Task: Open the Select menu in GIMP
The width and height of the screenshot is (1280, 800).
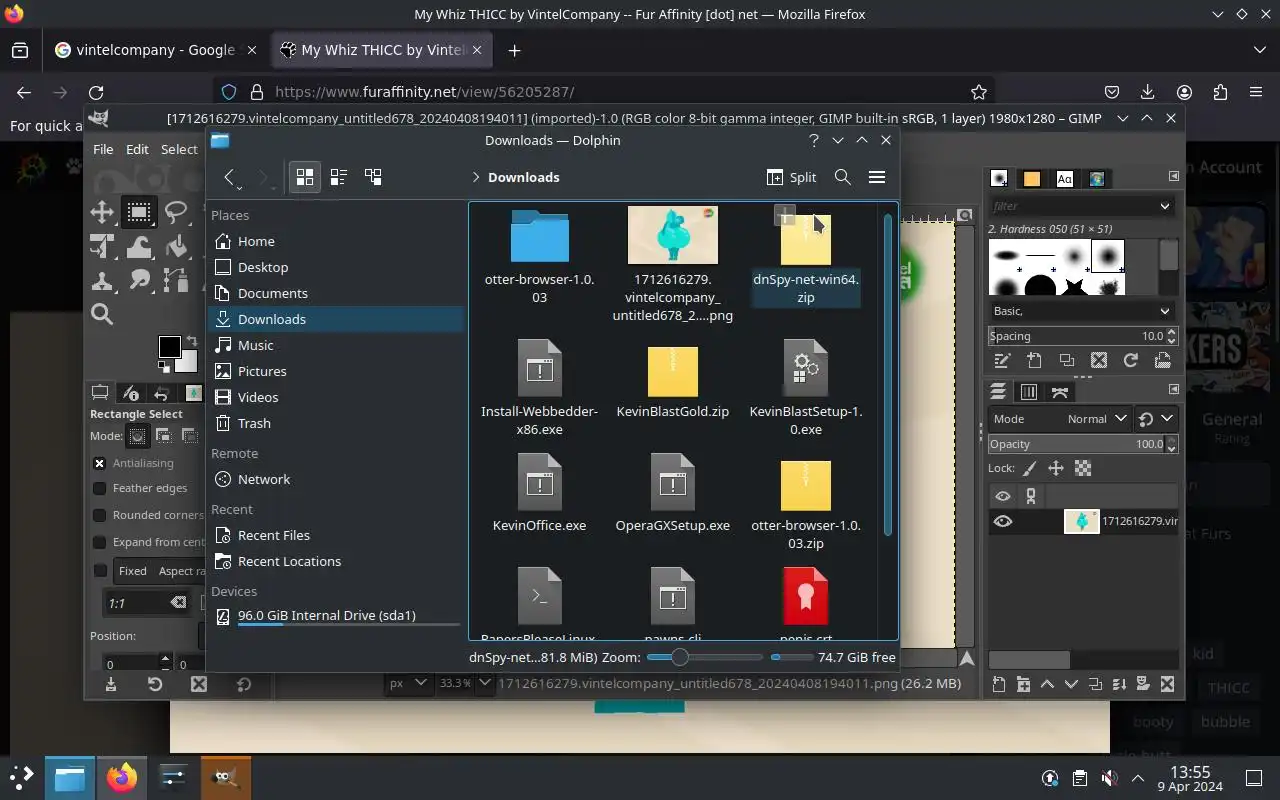Action: point(179,149)
